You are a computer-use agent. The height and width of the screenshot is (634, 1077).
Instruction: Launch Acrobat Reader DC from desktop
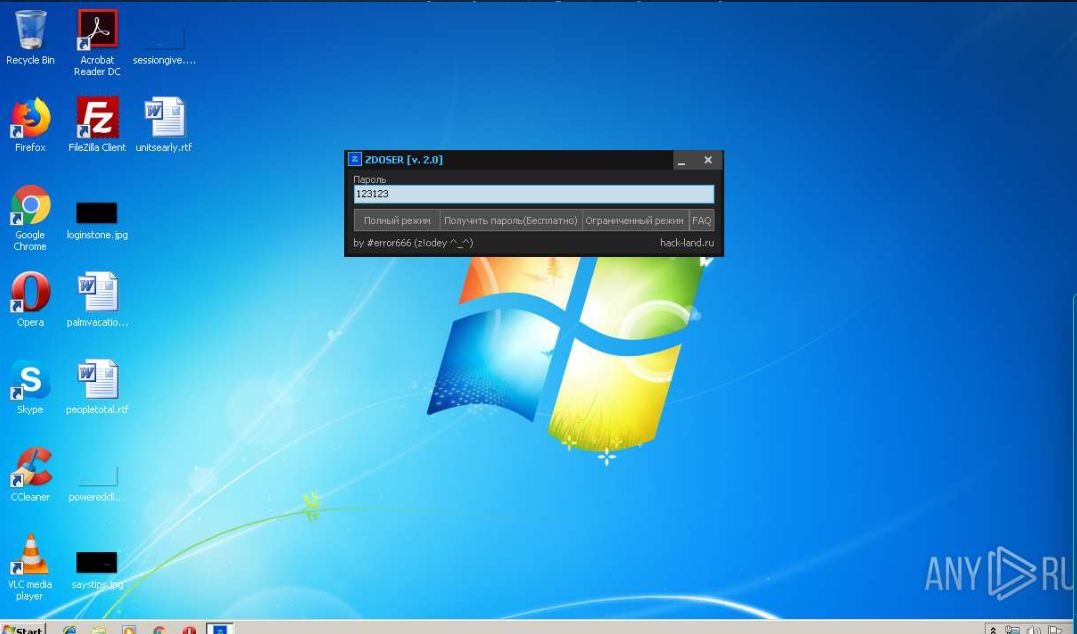tap(97, 31)
